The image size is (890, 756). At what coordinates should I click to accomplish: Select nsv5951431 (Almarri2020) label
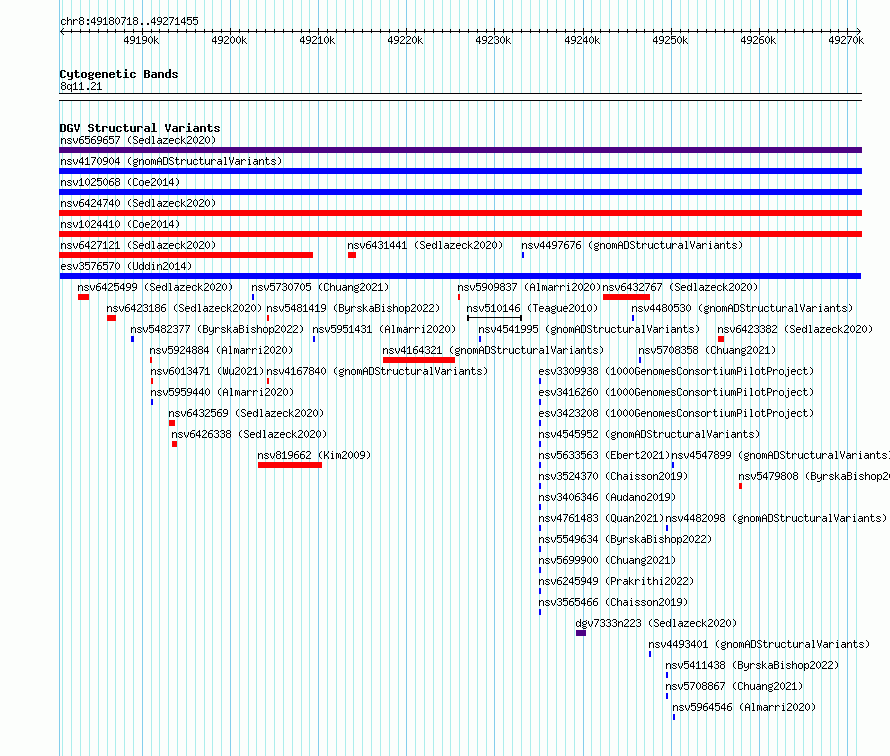[x=384, y=329]
